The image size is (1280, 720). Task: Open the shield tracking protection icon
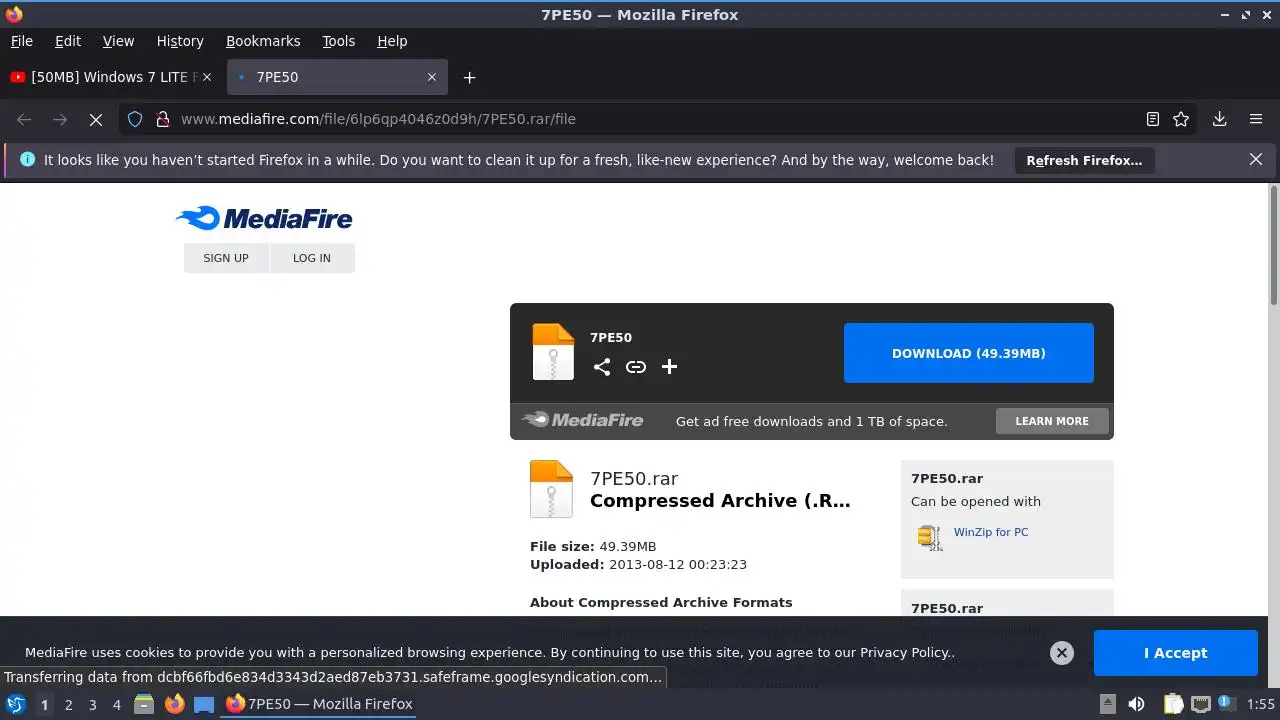135,119
